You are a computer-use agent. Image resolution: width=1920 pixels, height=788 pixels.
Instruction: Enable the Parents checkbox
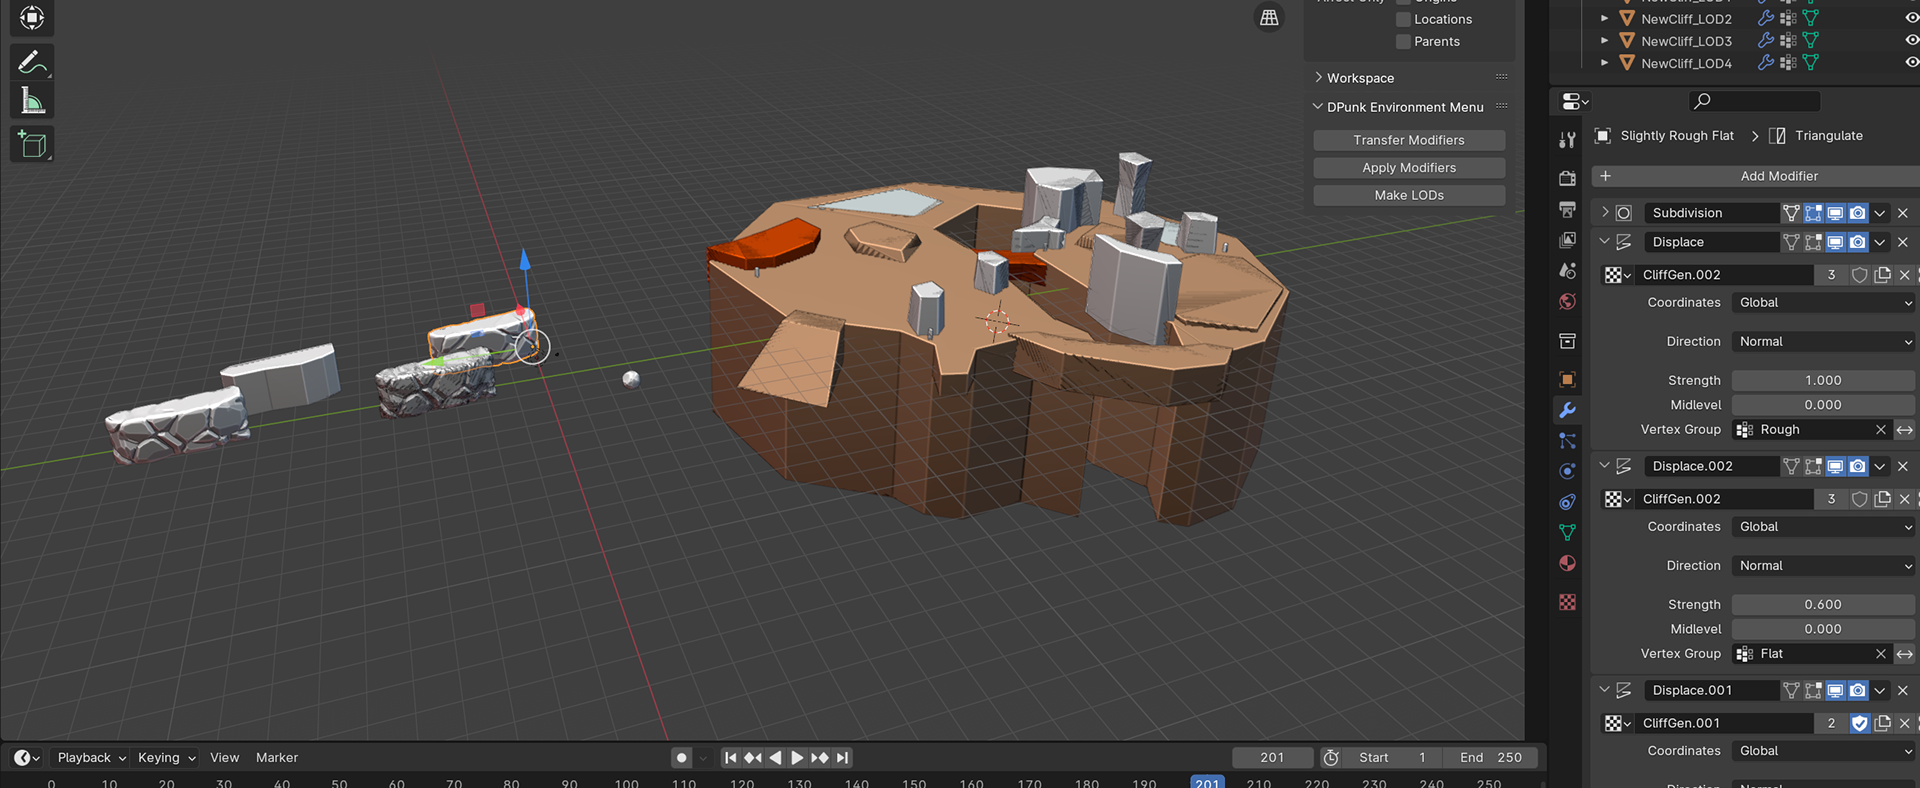tap(1404, 41)
